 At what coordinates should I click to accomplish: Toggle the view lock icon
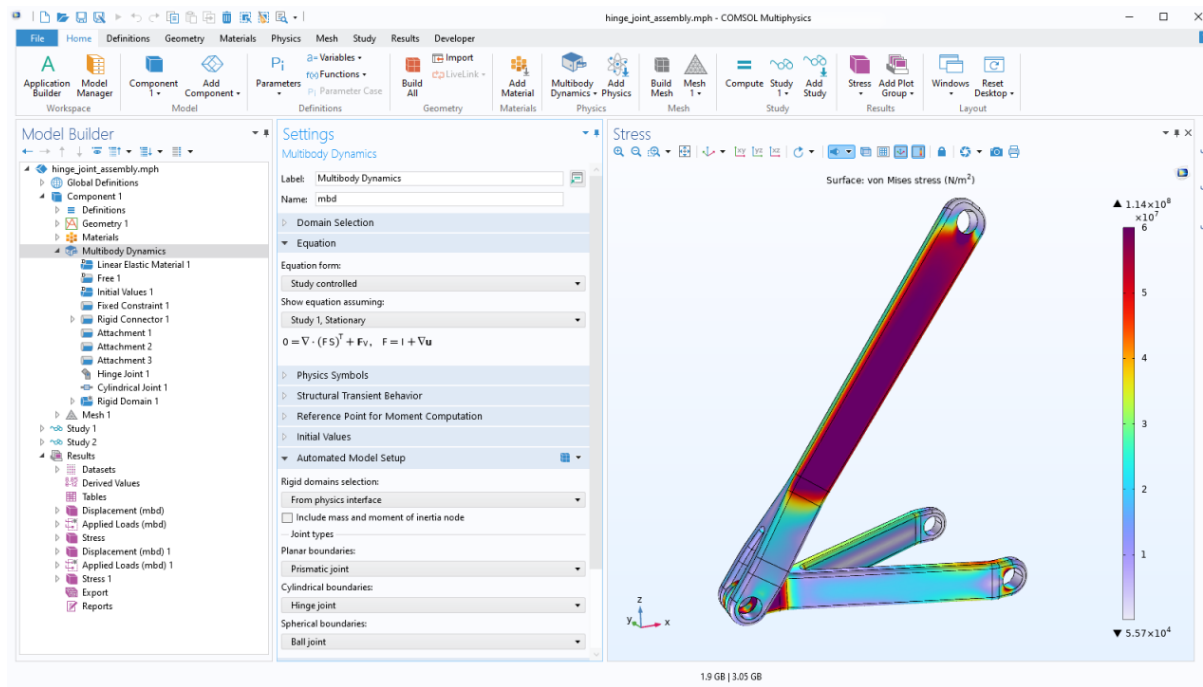pos(941,152)
